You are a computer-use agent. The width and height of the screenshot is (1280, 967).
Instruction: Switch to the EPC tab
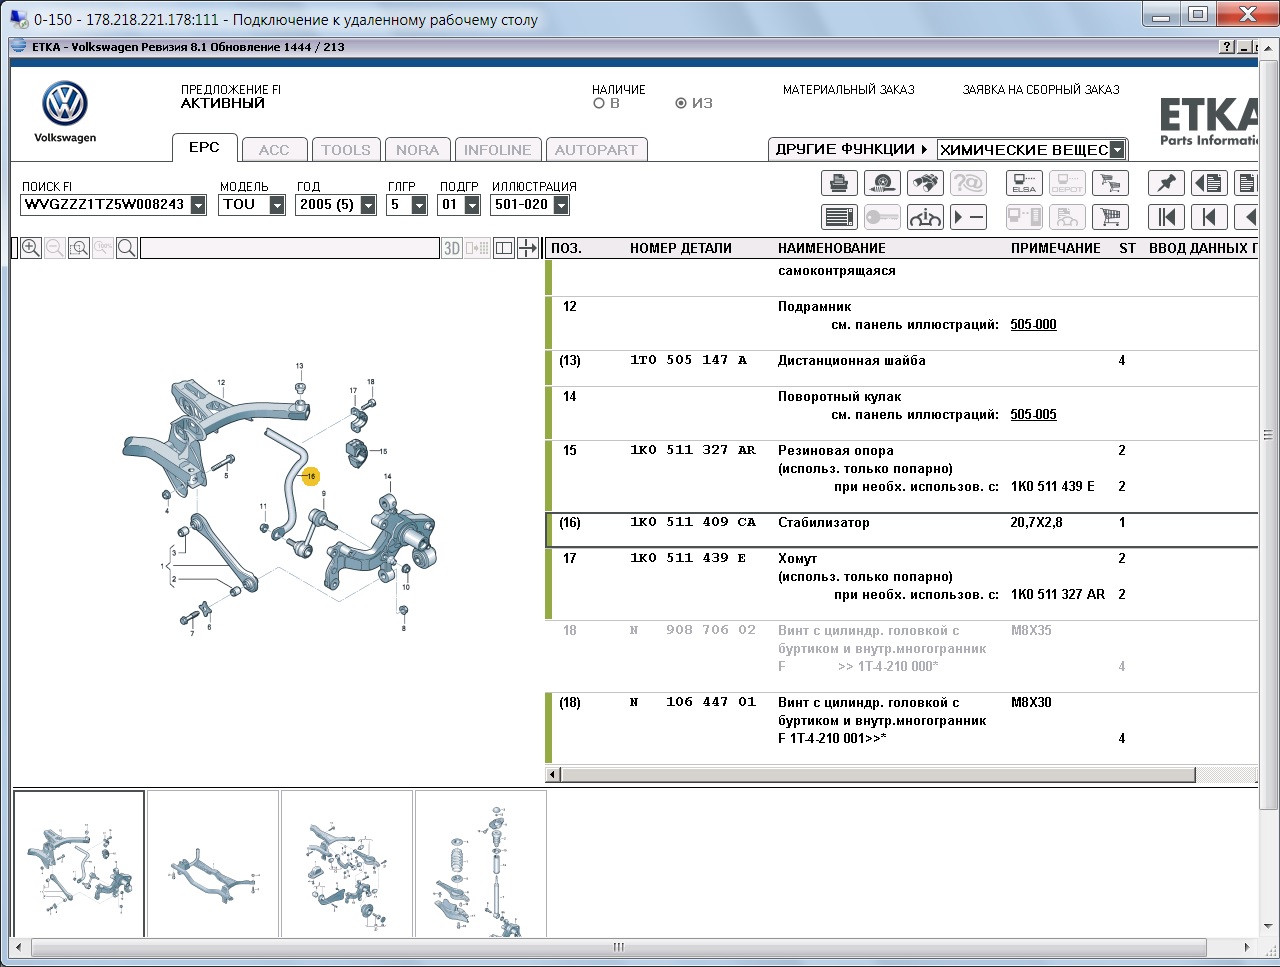(x=204, y=147)
